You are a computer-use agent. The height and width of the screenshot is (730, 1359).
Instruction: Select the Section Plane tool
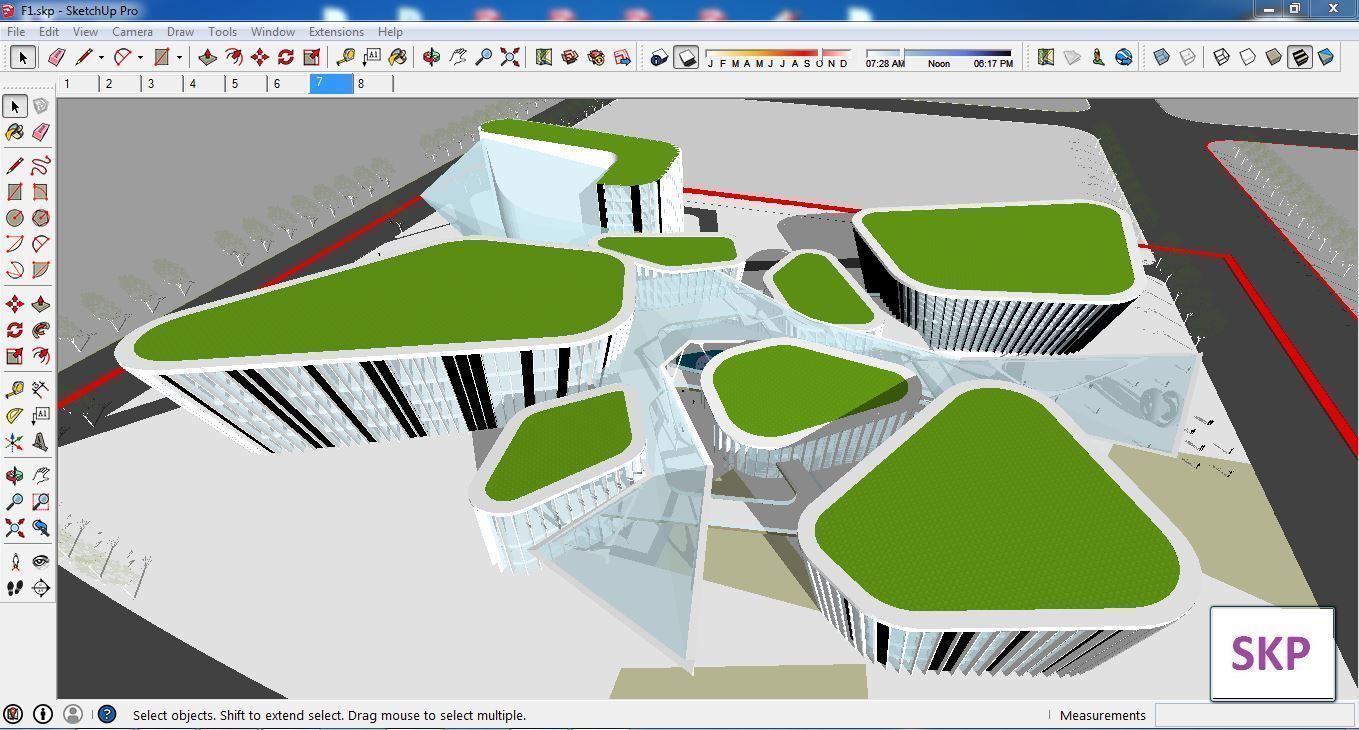[41, 588]
